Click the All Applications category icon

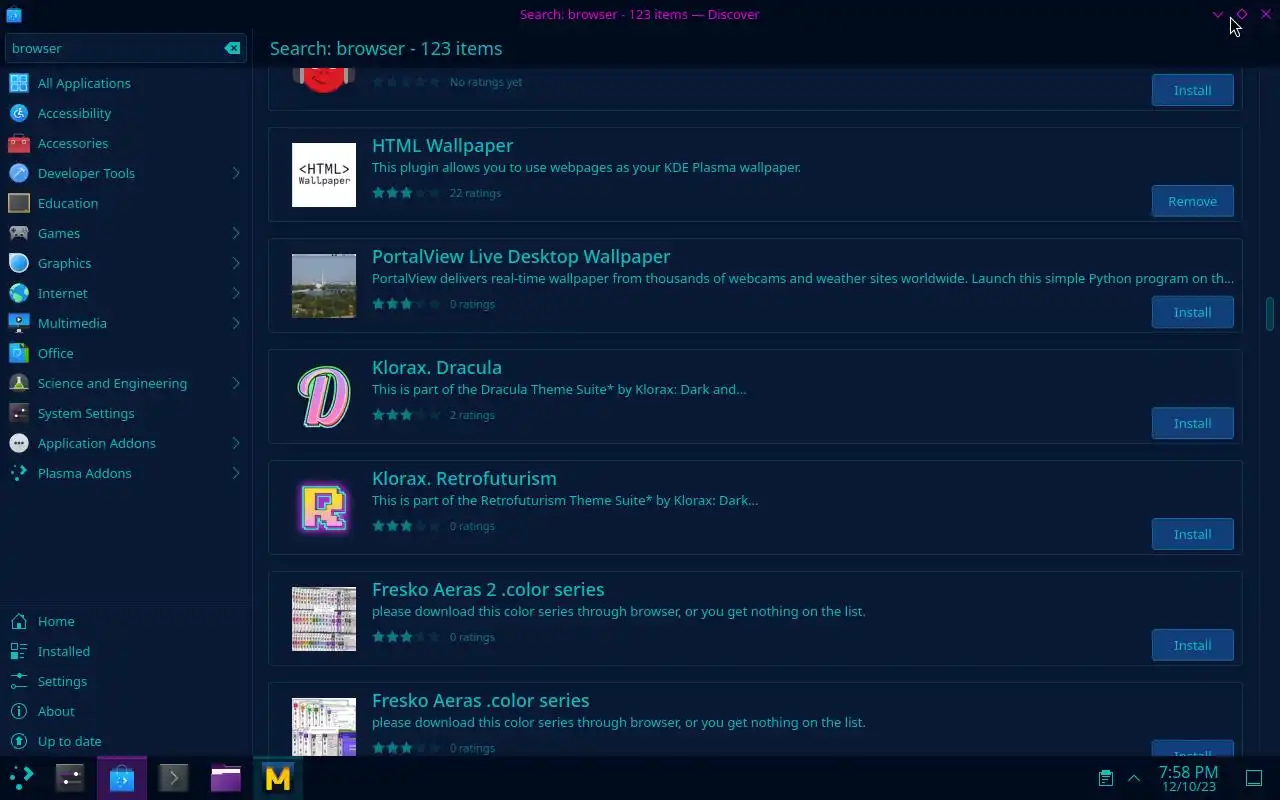pyautogui.click(x=19, y=83)
